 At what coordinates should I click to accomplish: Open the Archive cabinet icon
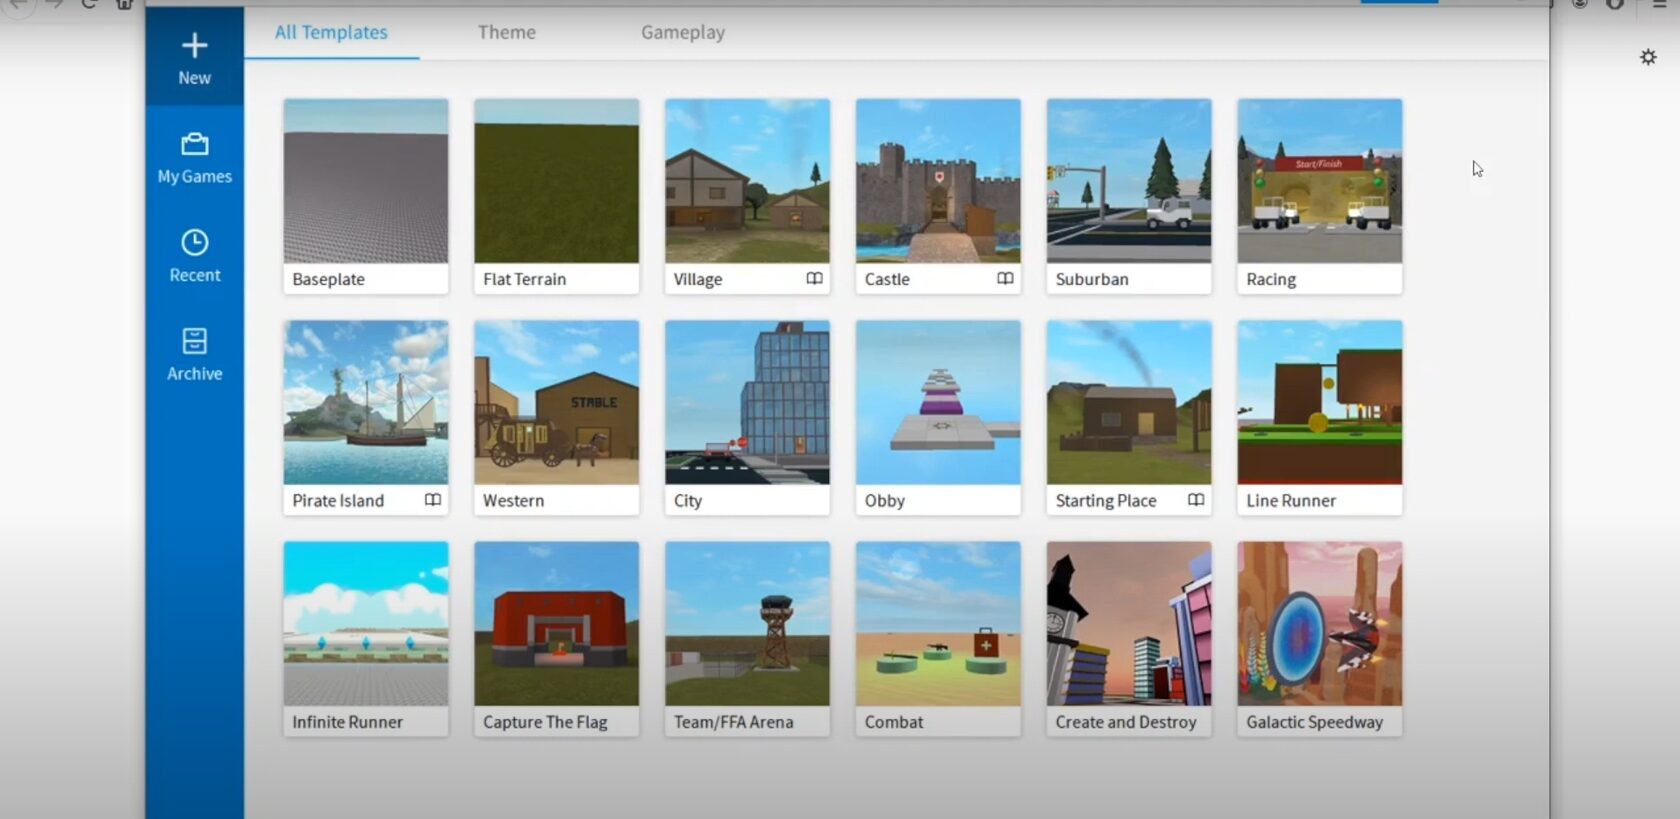(x=194, y=341)
